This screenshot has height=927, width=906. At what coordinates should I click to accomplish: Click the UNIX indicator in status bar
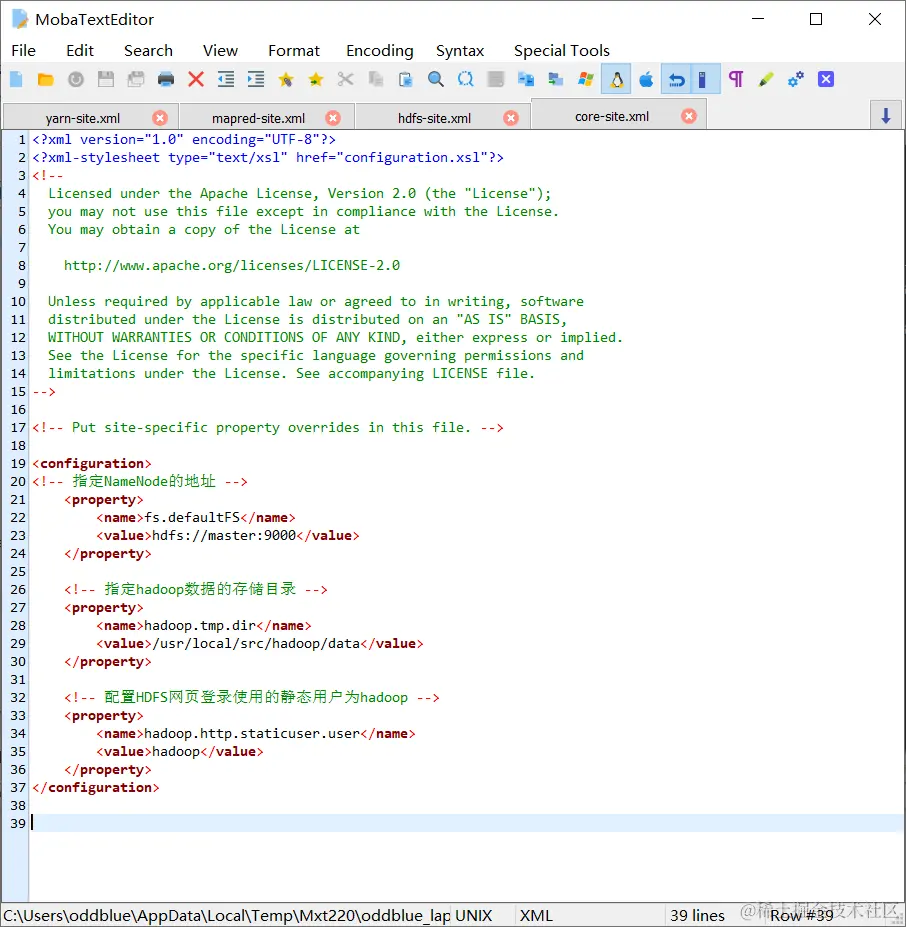click(x=474, y=915)
